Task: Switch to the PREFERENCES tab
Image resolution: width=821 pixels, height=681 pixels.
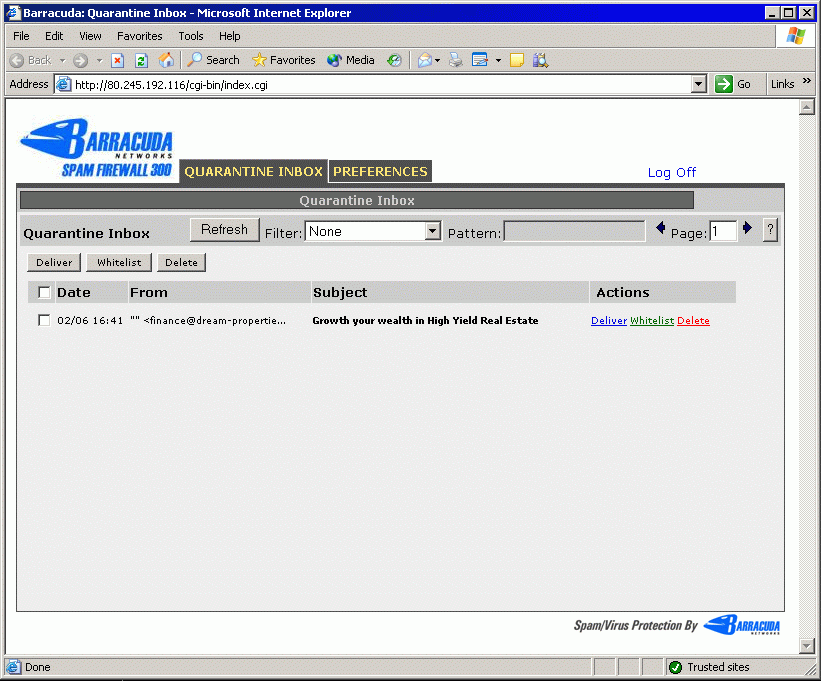Action: pos(380,172)
